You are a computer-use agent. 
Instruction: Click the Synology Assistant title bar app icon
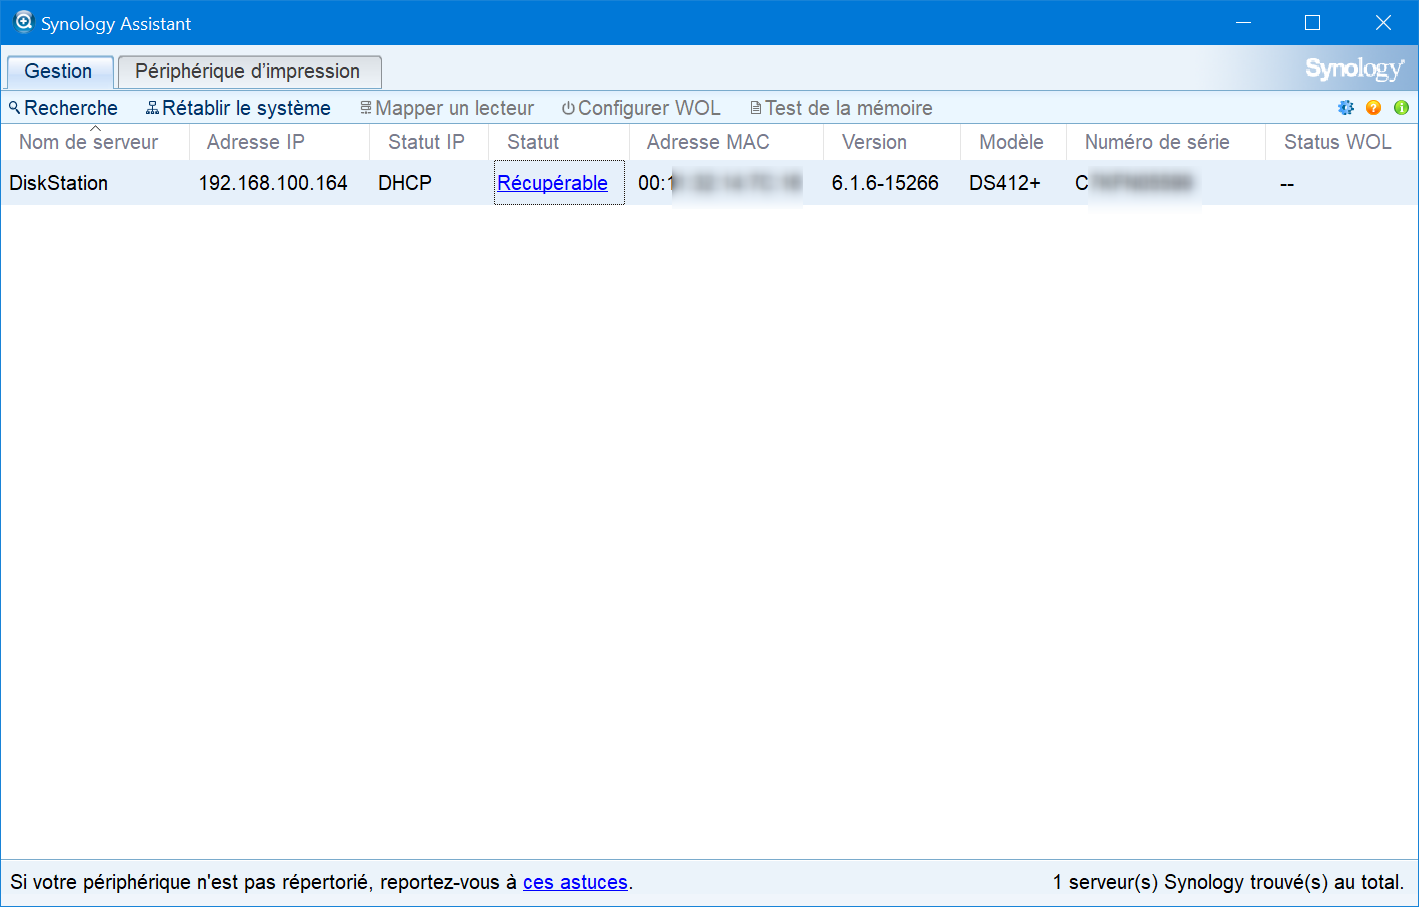[x=23, y=22]
